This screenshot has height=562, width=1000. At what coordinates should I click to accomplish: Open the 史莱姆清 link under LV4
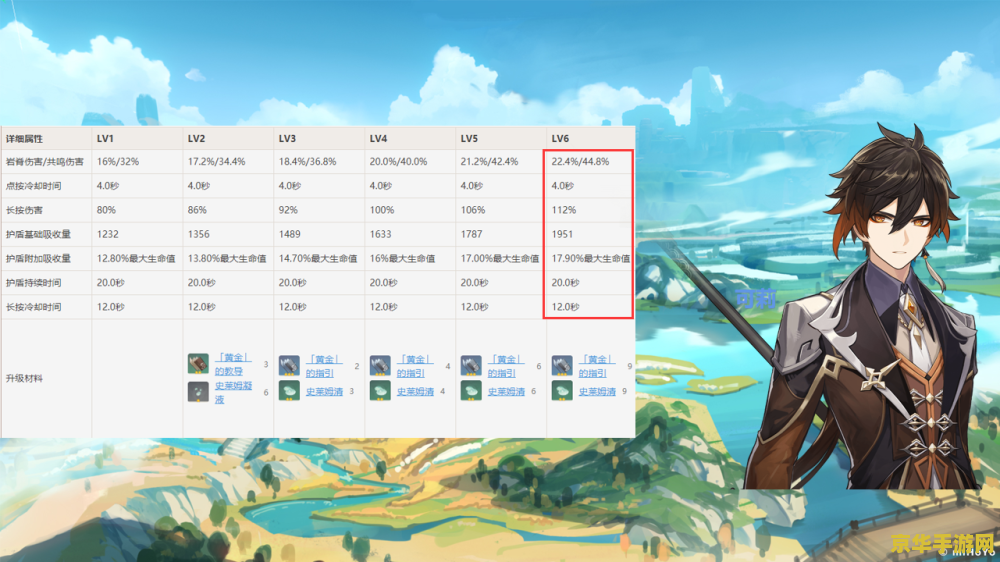point(415,392)
